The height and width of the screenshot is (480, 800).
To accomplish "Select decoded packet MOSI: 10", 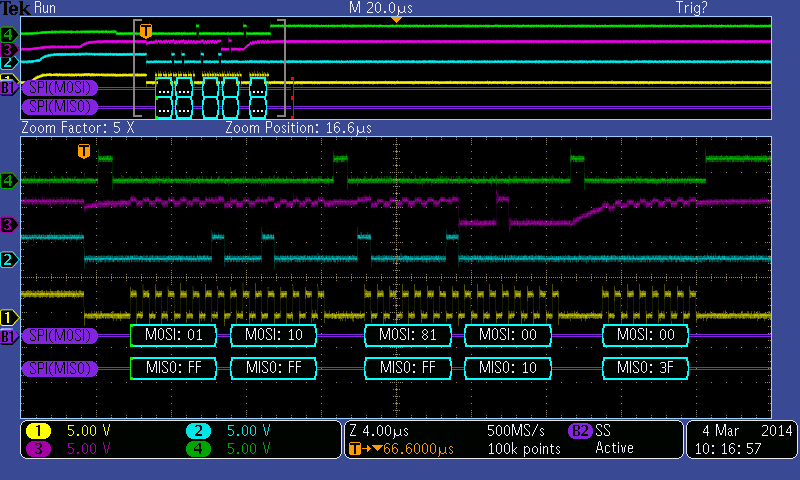I will pyautogui.click(x=273, y=335).
